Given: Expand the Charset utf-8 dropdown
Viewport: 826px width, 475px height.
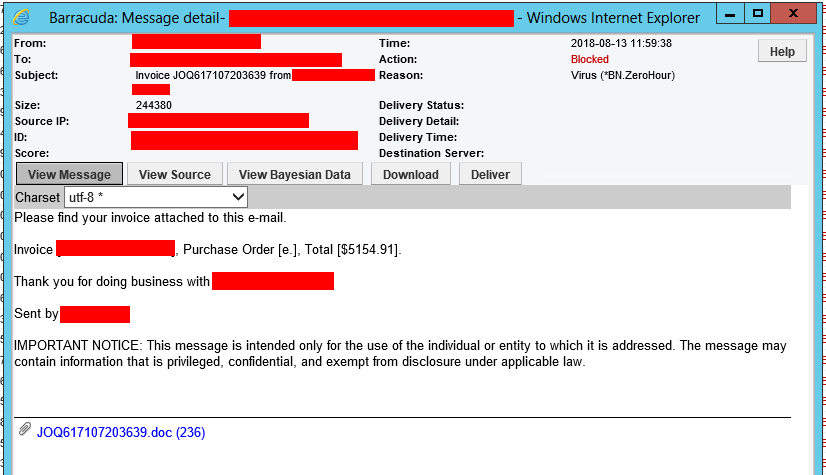Looking at the screenshot, I should 156,197.
